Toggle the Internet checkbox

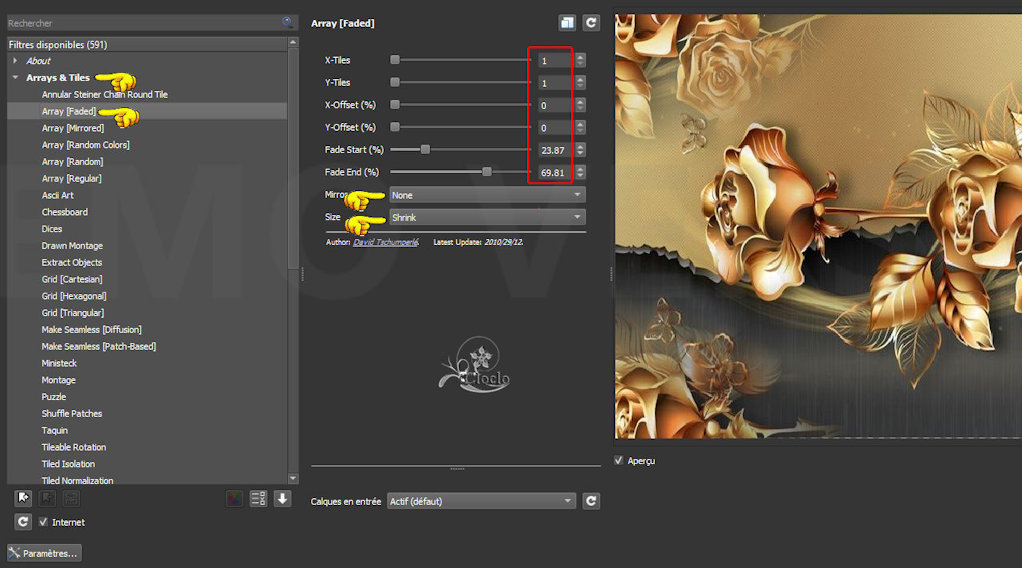tap(43, 522)
